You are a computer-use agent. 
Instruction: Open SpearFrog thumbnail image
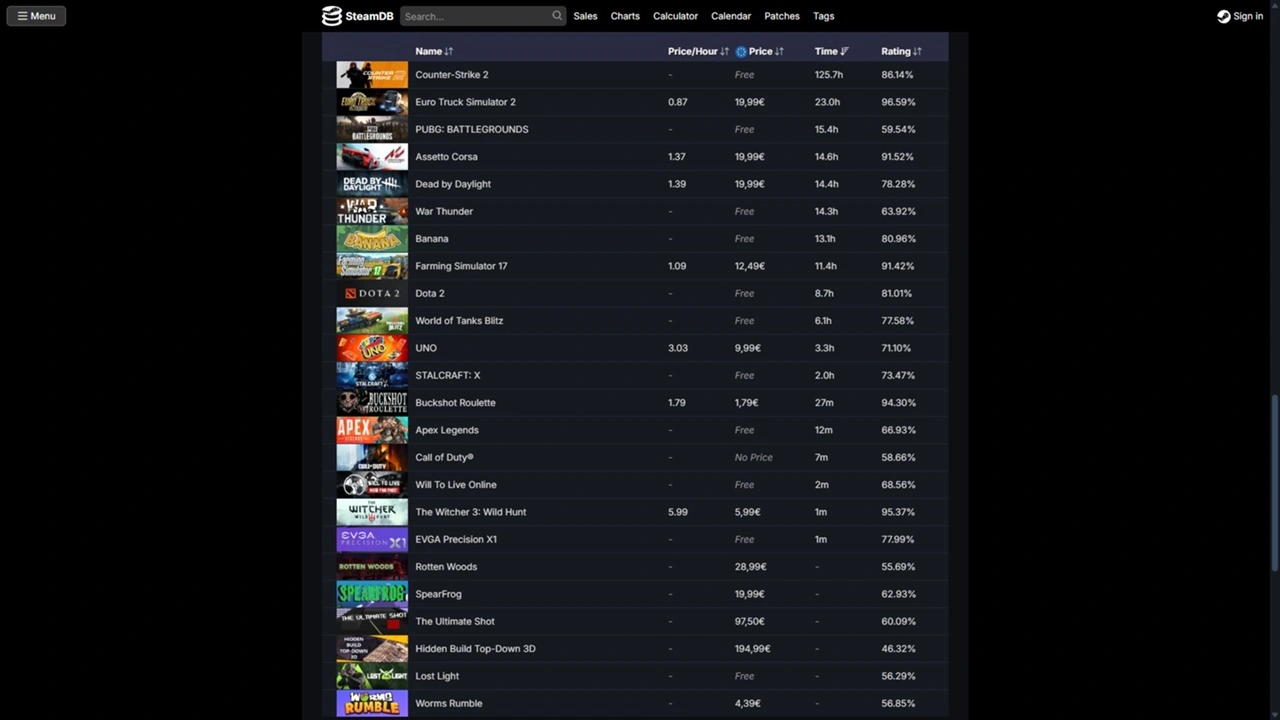click(x=372, y=594)
